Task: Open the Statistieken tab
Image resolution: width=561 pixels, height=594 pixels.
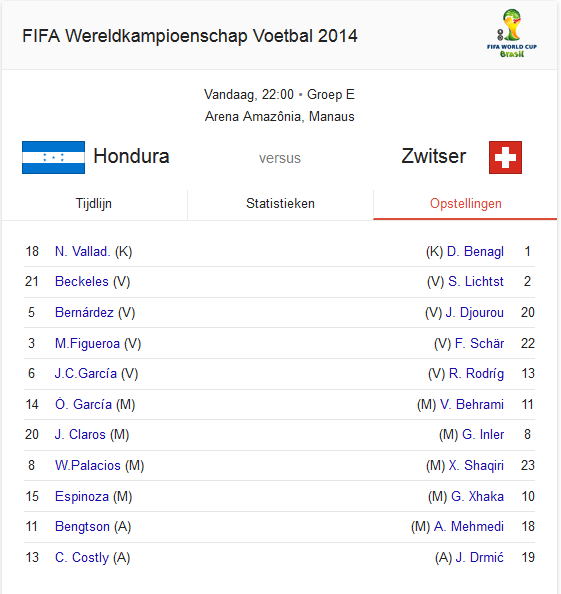Action: coord(280,204)
